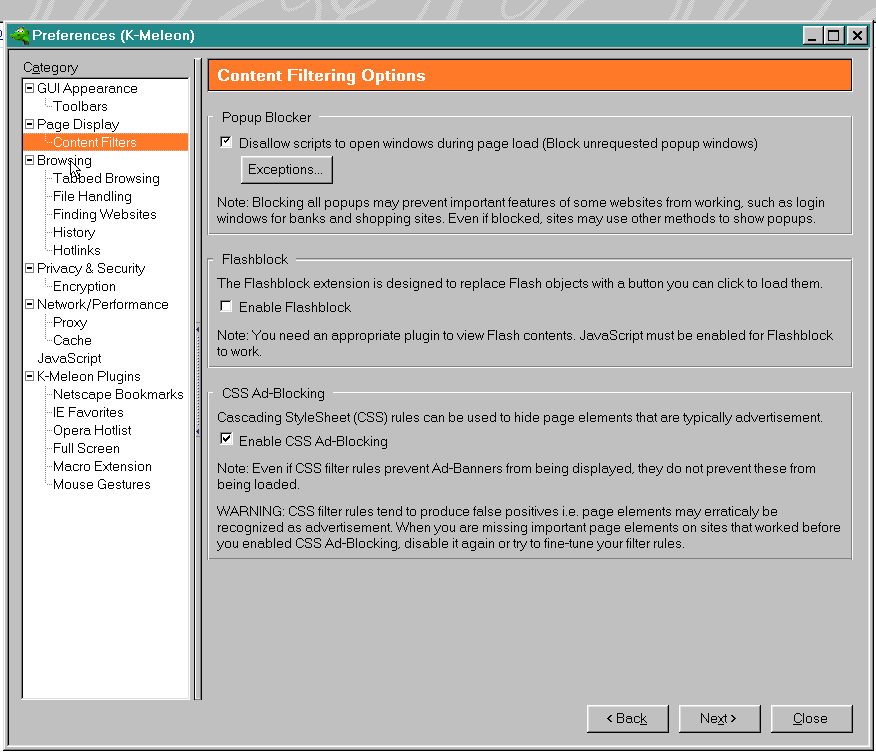Toggle the popup blocker checkbox
Image resolution: width=876 pixels, height=754 pixels.
[226, 143]
